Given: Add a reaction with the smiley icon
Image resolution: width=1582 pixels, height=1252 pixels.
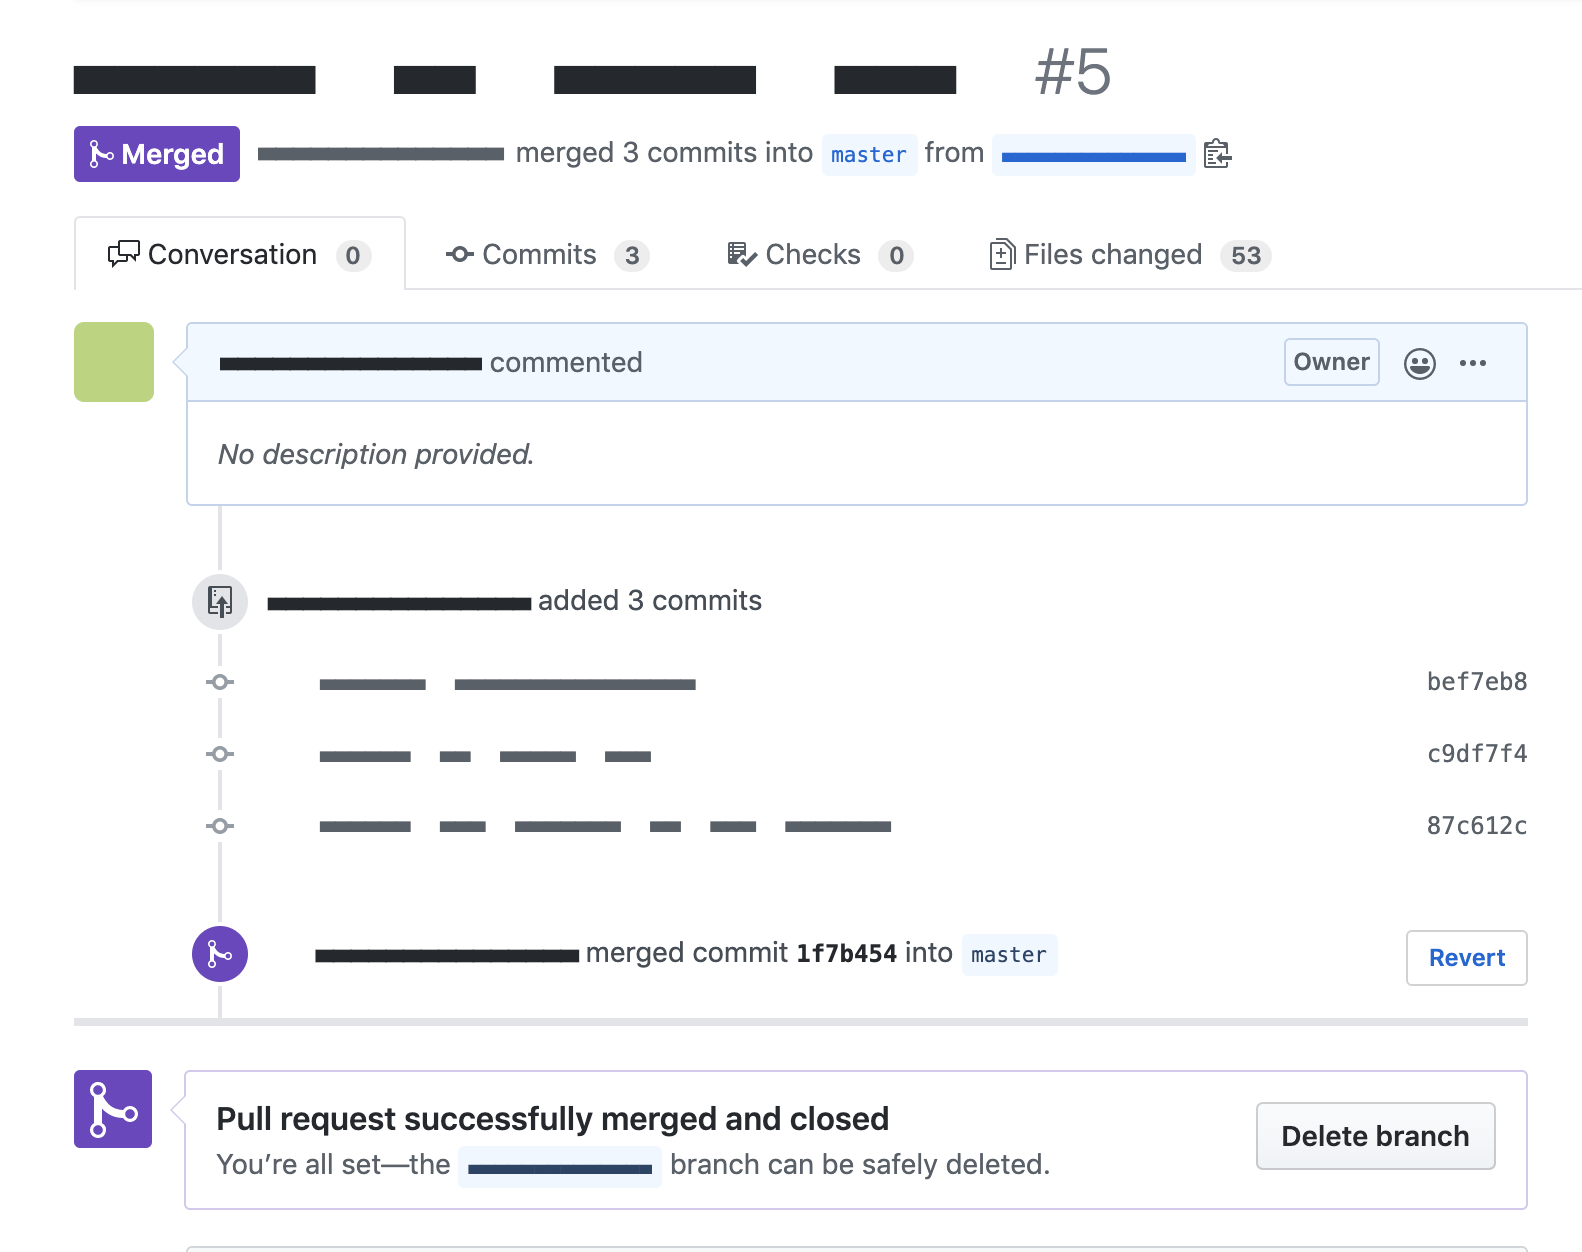Looking at the screenshot, I should 1419,363.
